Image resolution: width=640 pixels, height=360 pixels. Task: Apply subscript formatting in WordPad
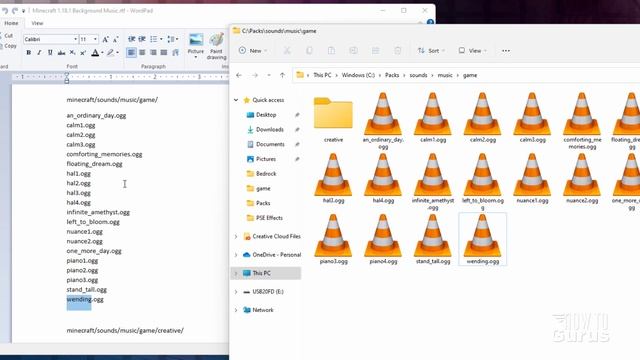(72, 53)
